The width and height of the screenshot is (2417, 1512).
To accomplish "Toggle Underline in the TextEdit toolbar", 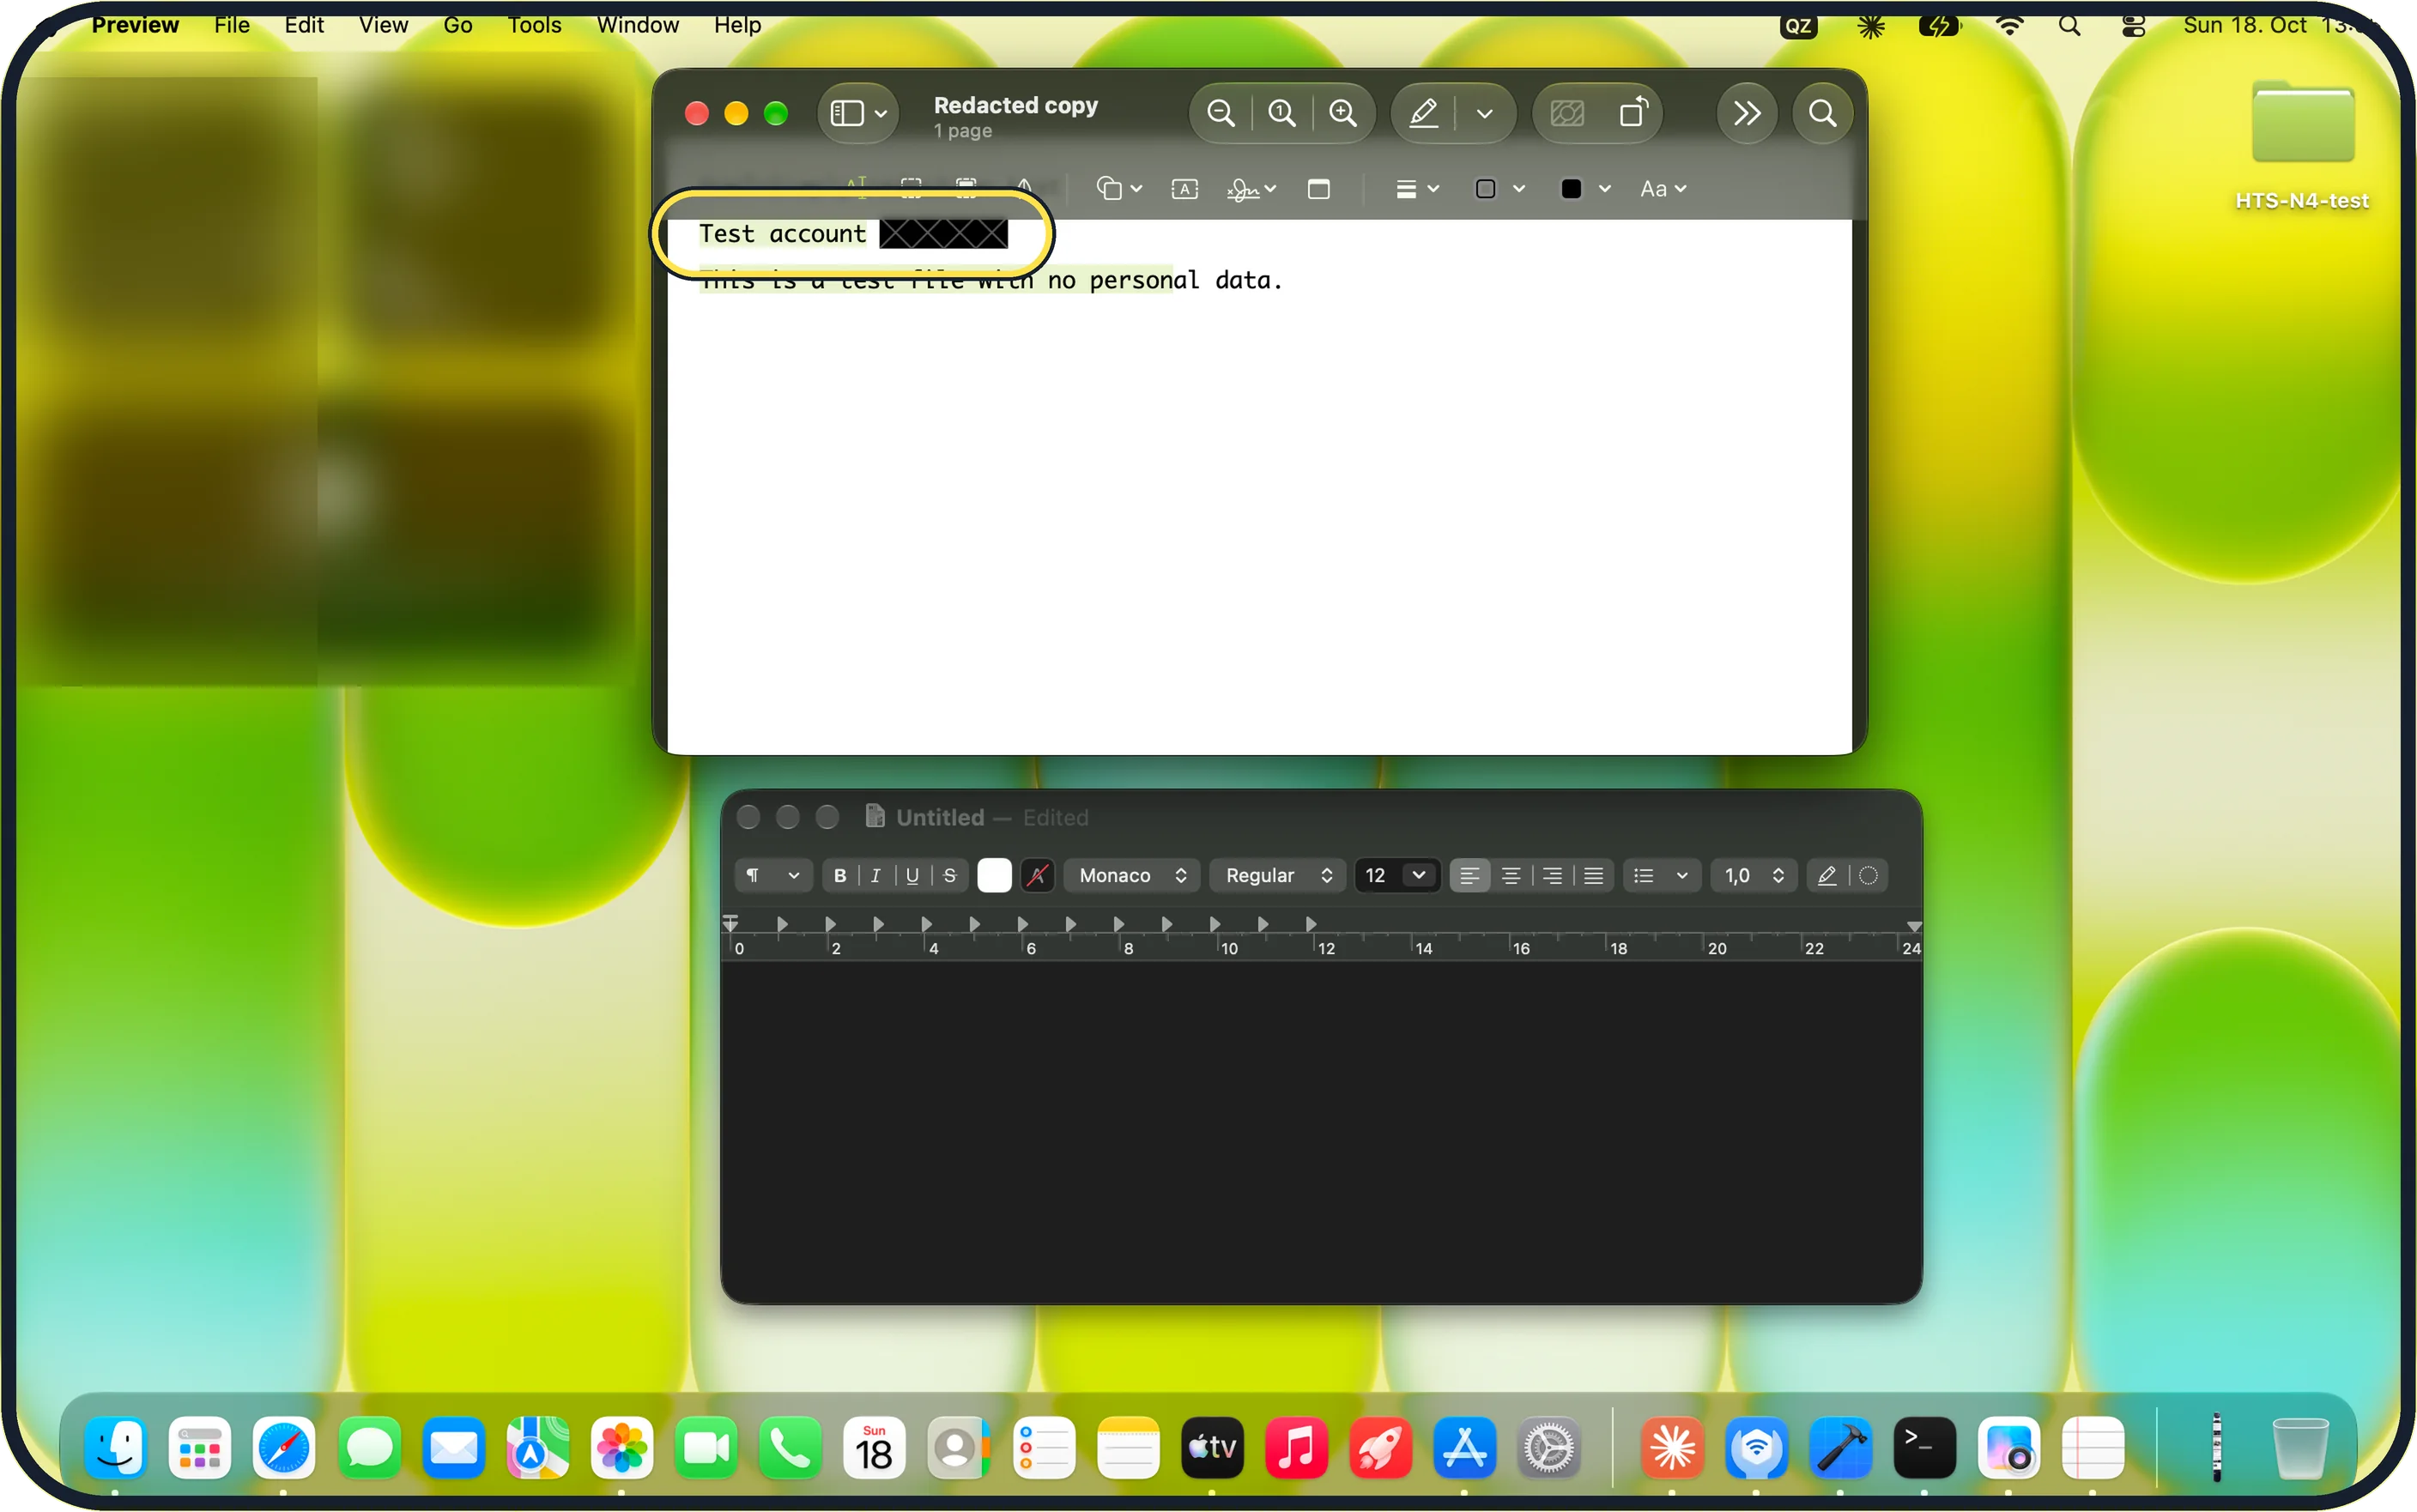I will (x=912, y=876).
